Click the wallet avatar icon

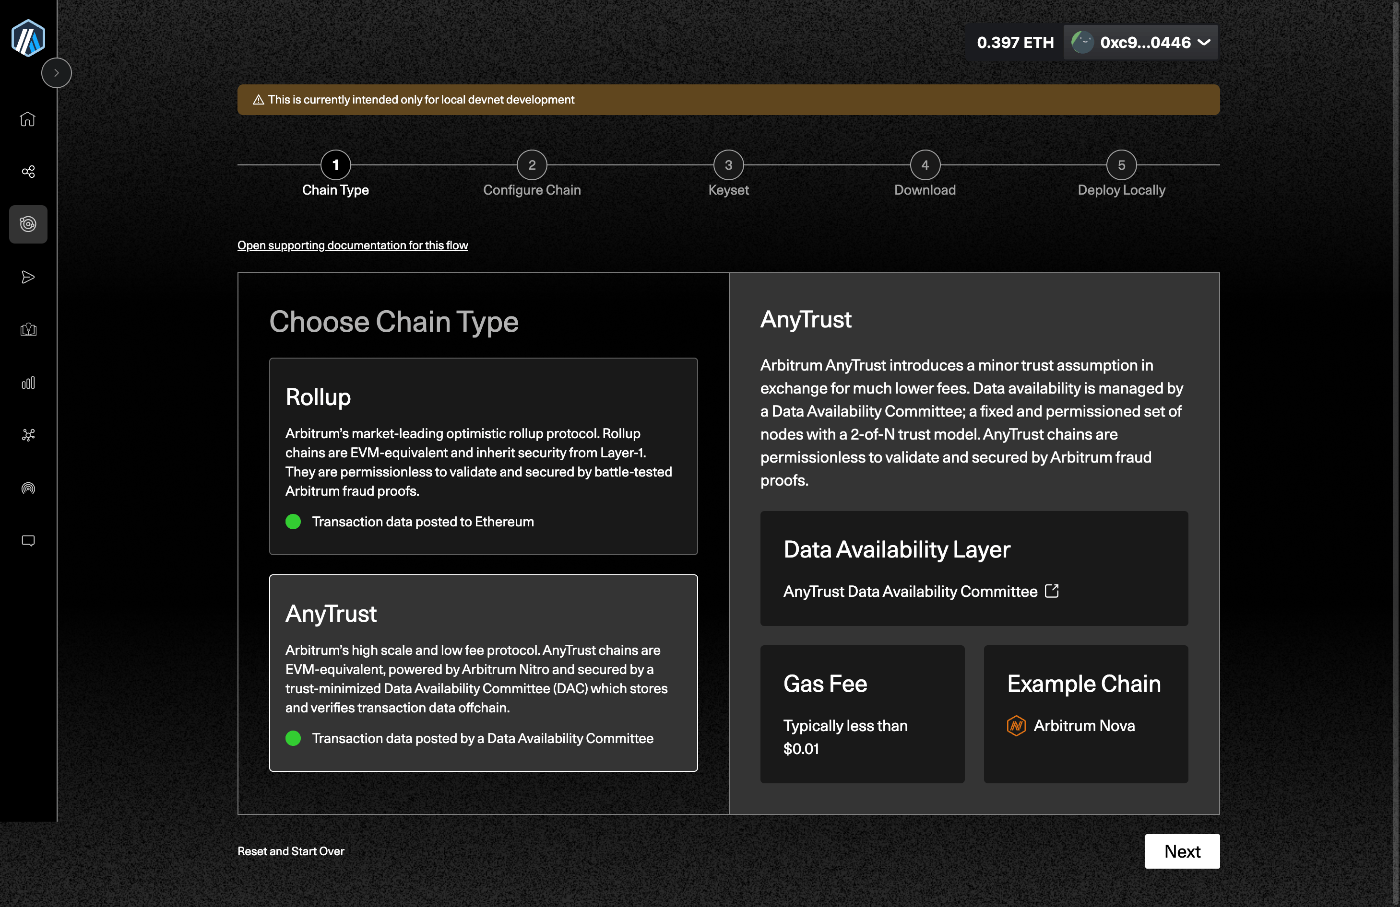click(1082, 42)
